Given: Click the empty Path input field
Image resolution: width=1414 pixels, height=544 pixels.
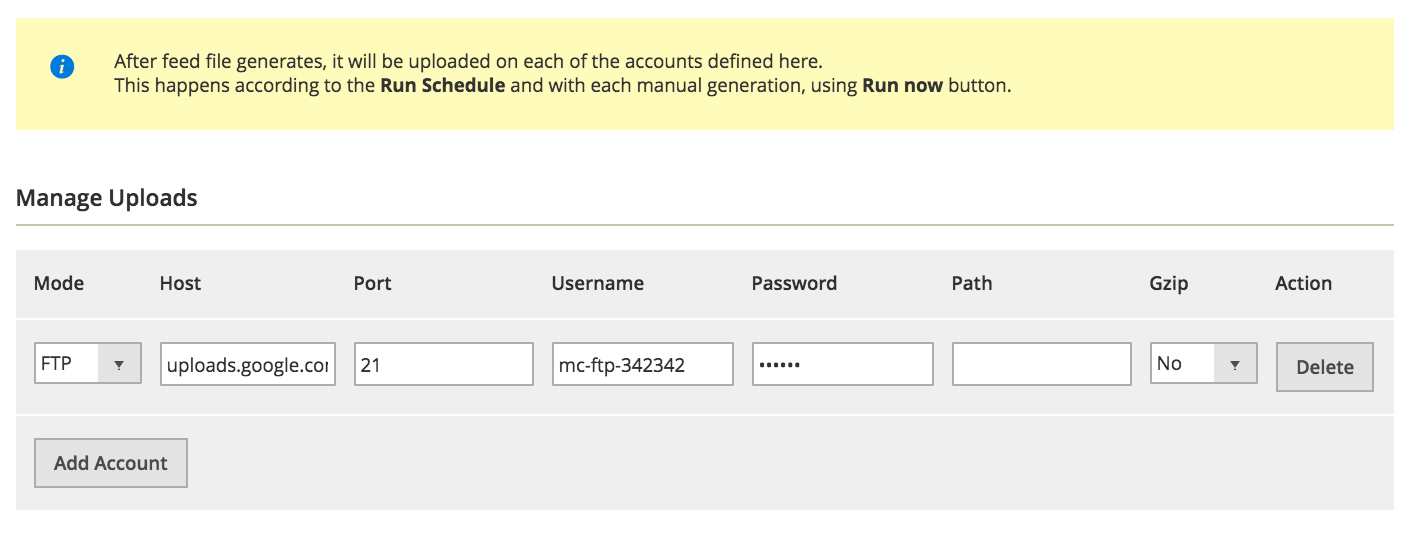Looking at the screenshot, I should tap(1042, 364).
